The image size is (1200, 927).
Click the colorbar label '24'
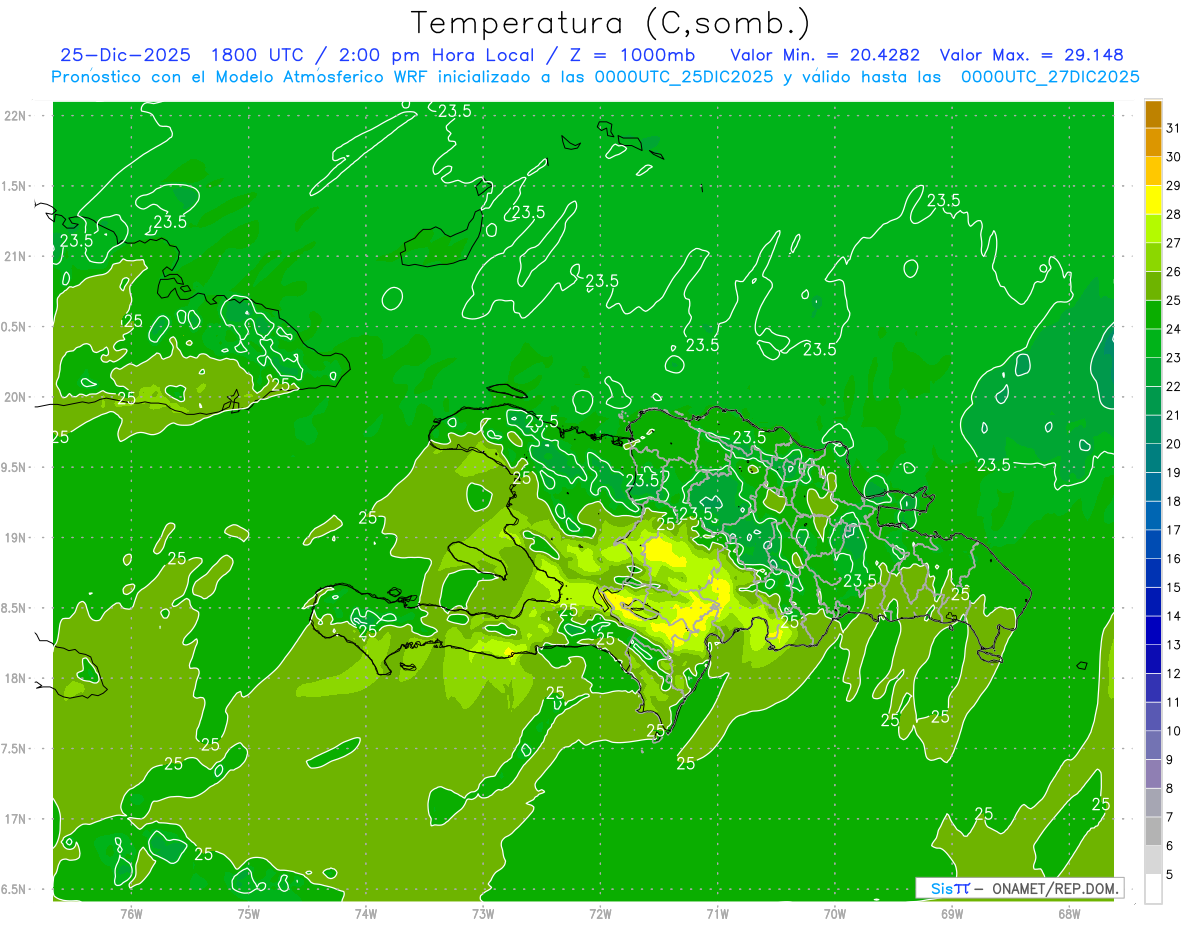pos(1174,329)
